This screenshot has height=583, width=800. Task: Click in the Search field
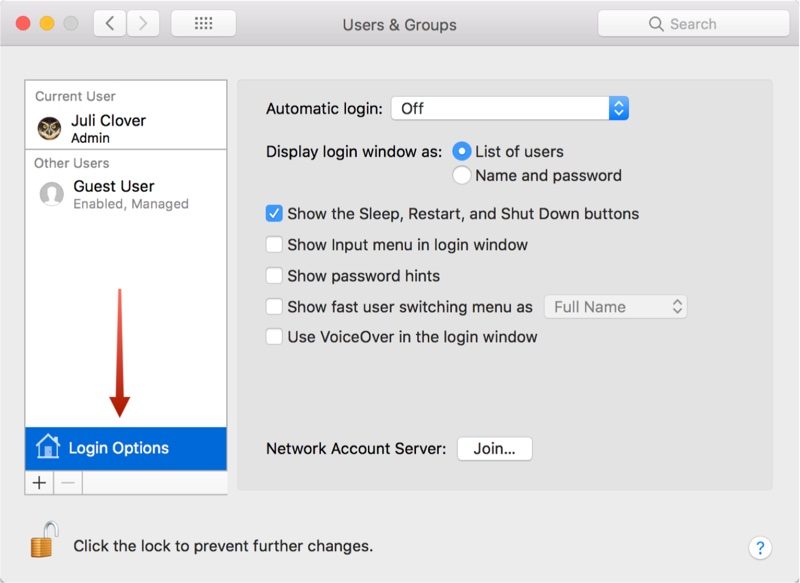[x=693, y=23]
